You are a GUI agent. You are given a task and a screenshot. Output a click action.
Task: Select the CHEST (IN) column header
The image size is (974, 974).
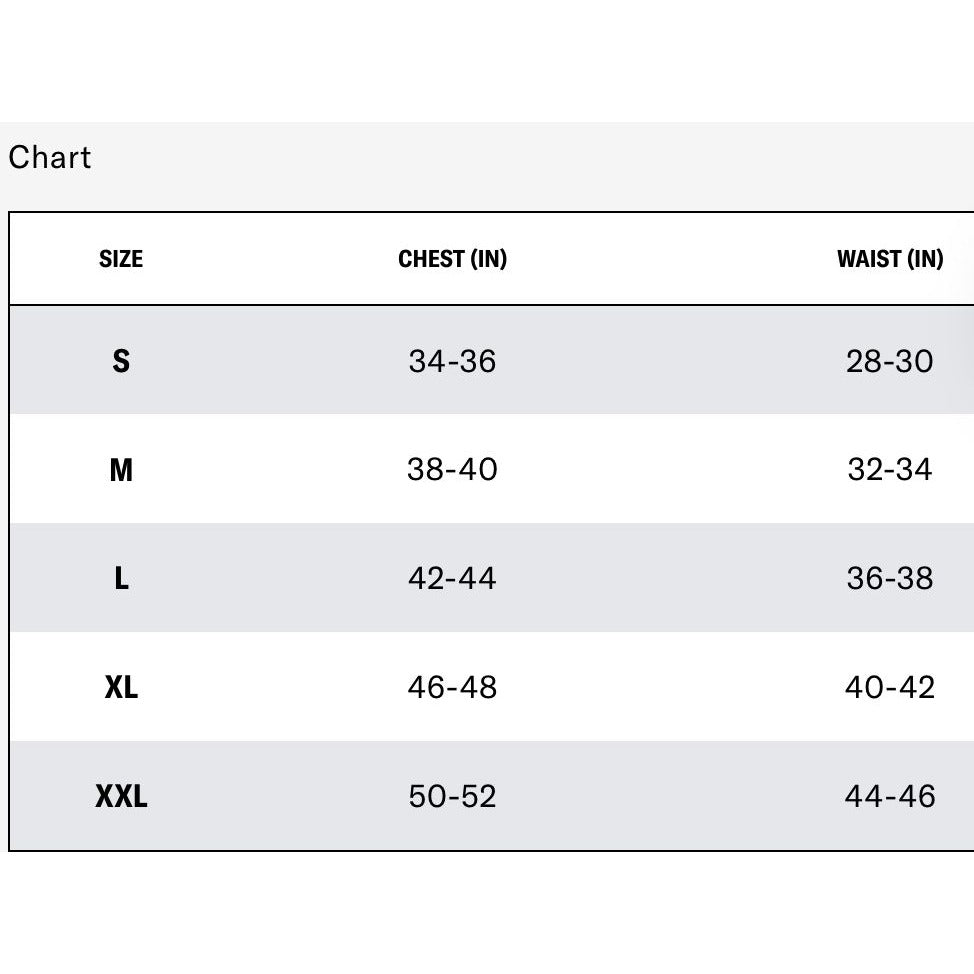tap(452, 259)
